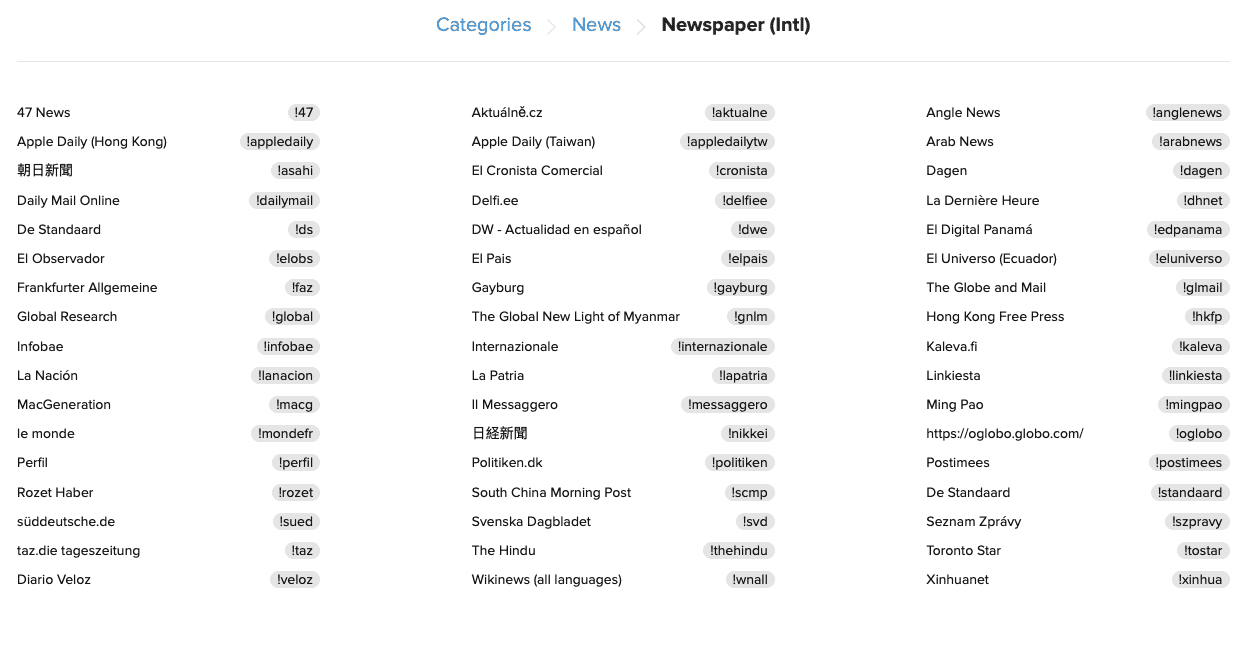Image resolution: width=1259 pixels, height=651 pixels.
Task: Open the Internazionale entry
Action: click(x=515, y=347)
